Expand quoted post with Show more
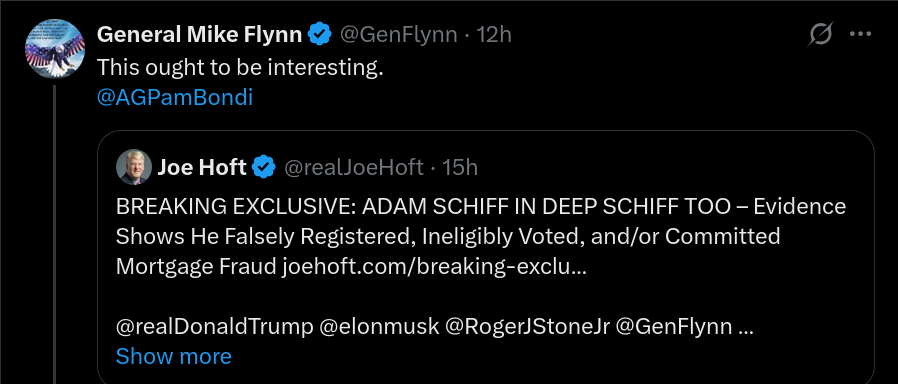 click(x=174, y=357)
